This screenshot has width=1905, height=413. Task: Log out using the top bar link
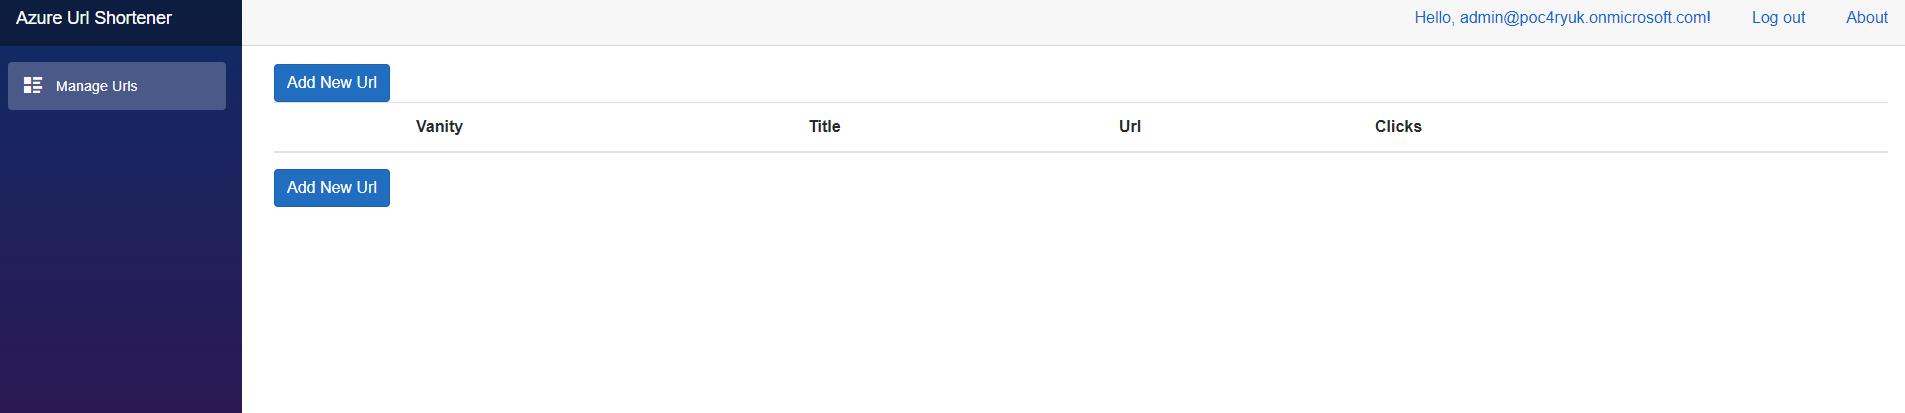[x=1778, y=18]
